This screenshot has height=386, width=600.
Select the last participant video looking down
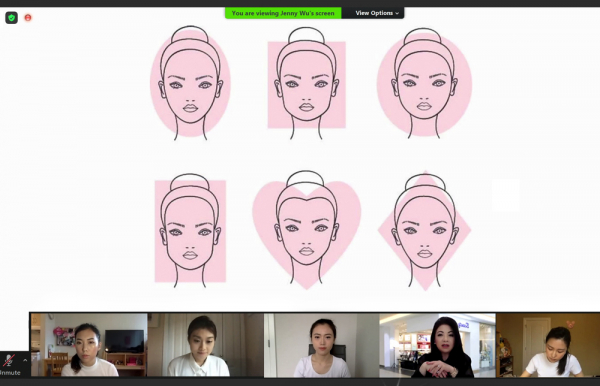[x=548, y=345]
